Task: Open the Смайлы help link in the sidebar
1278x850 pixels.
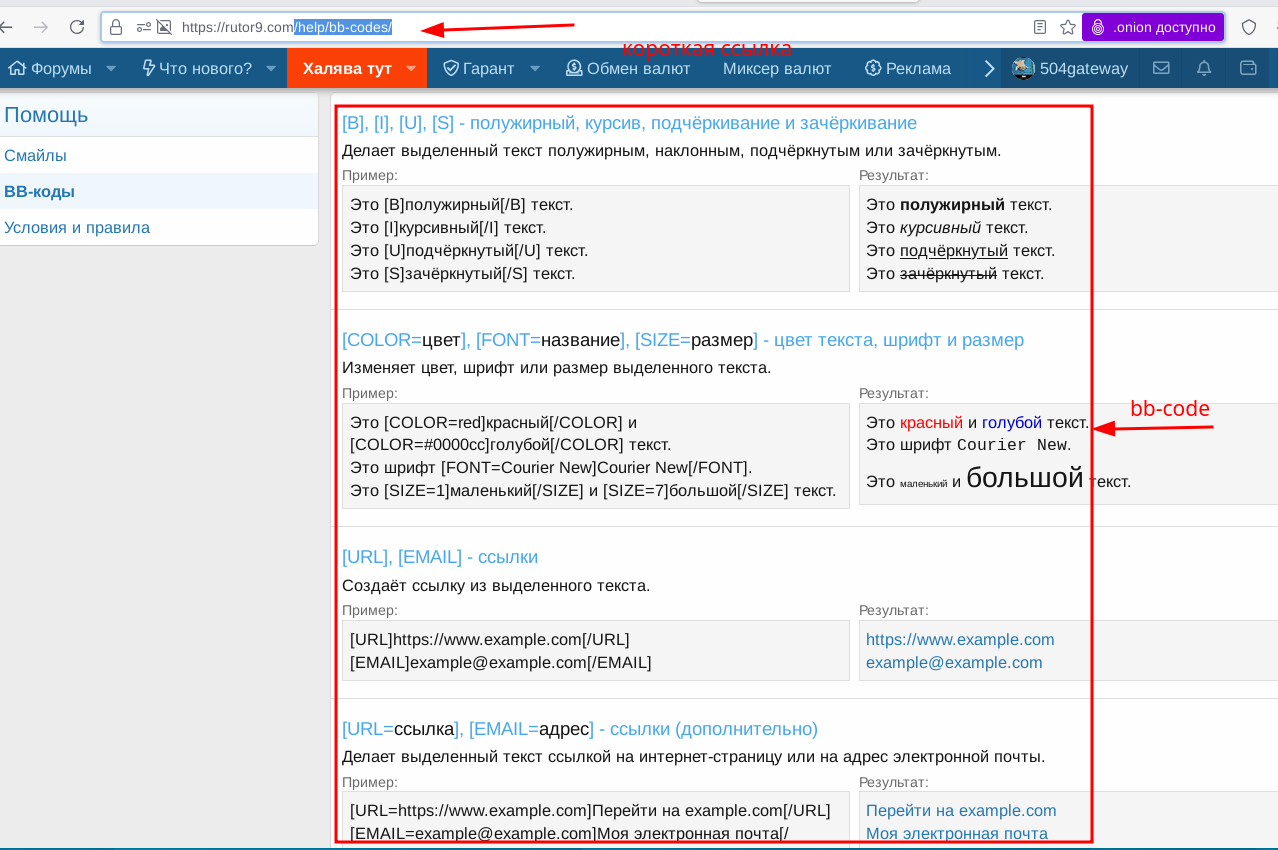Action: coord(35,156)
